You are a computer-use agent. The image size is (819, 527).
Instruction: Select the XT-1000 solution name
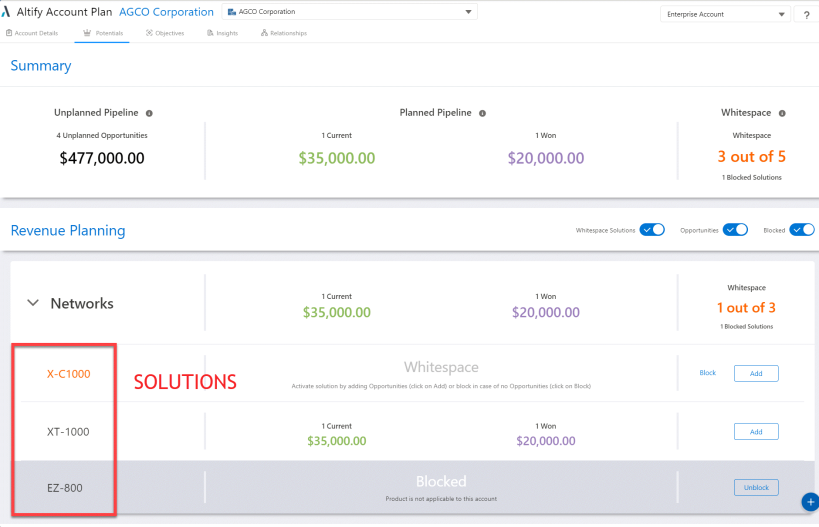68,432
